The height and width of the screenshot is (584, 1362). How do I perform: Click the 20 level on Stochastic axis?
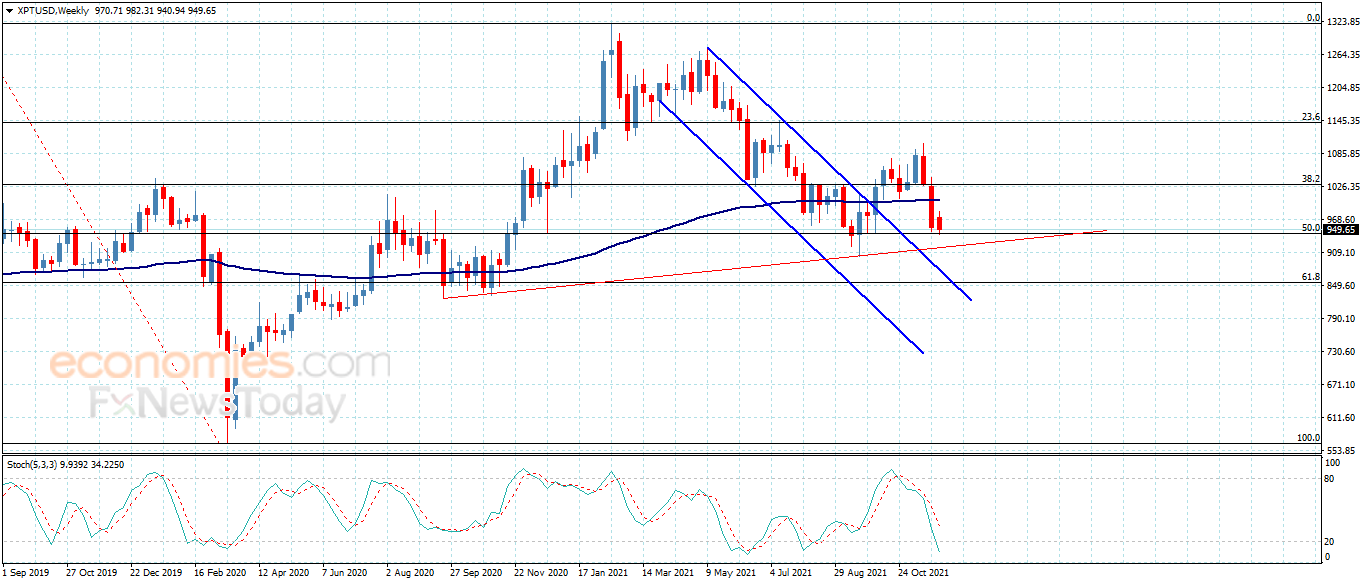(x=1331, y=541)
